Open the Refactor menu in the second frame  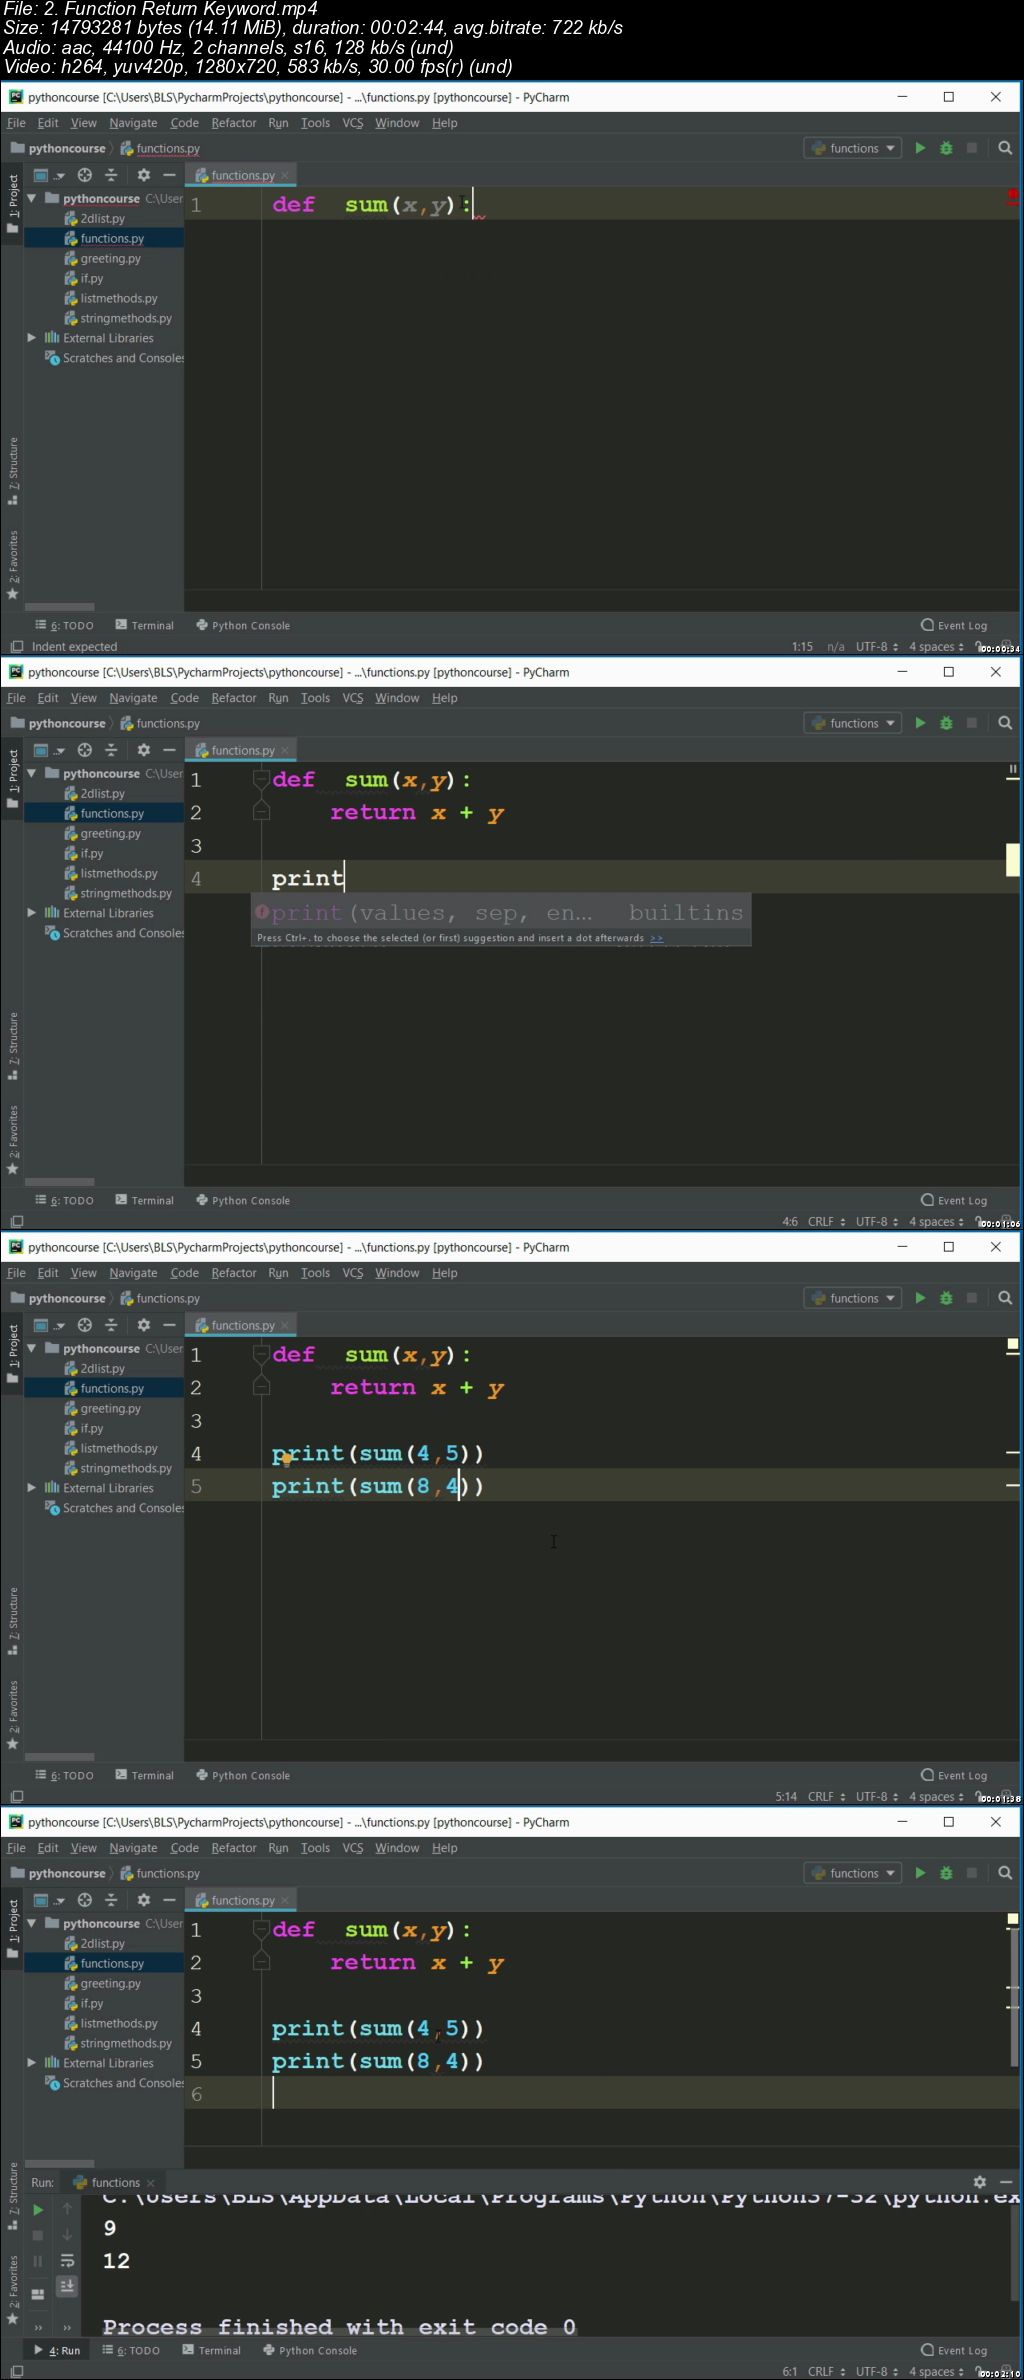tap(233, 698)
